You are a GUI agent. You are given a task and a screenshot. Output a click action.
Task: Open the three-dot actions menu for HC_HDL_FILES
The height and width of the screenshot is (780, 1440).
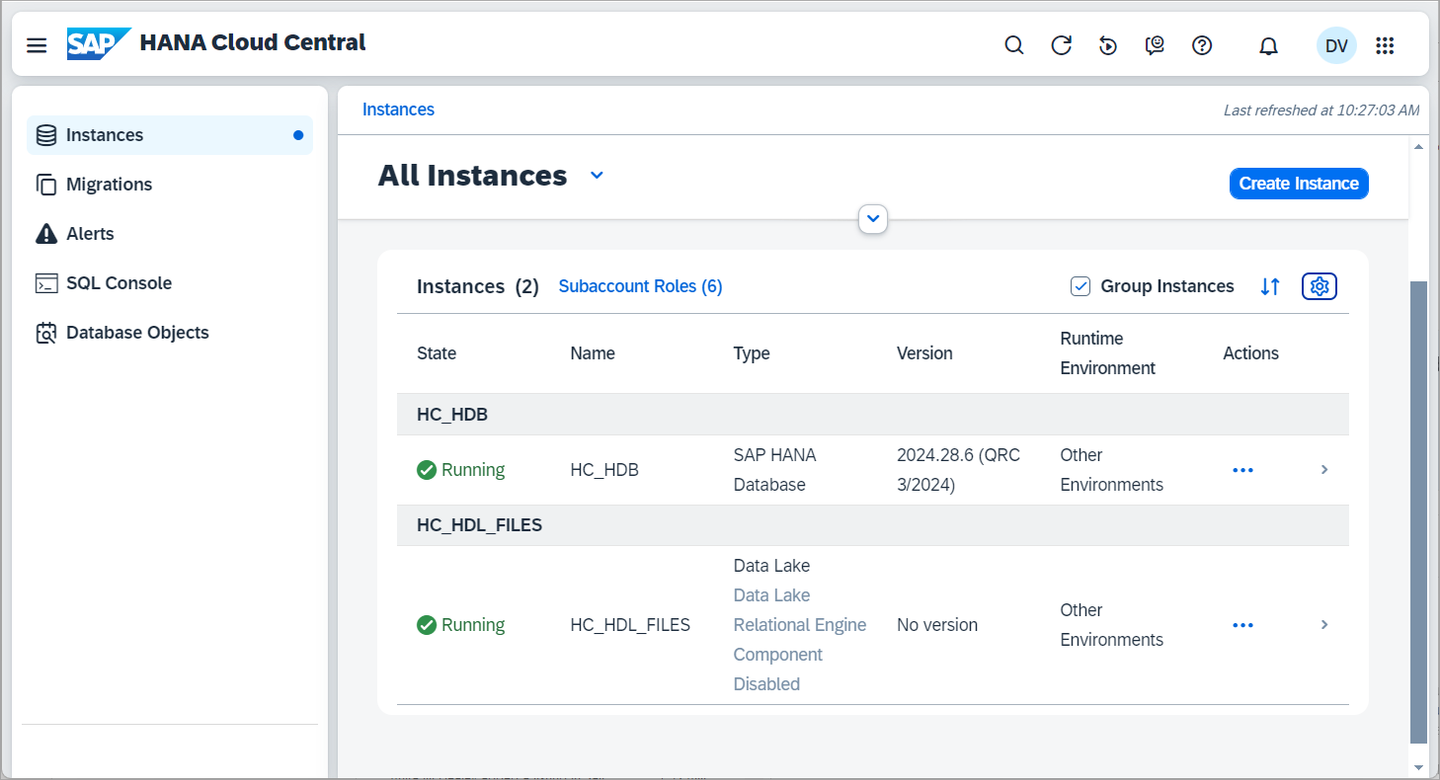(x=1243, y=625)
